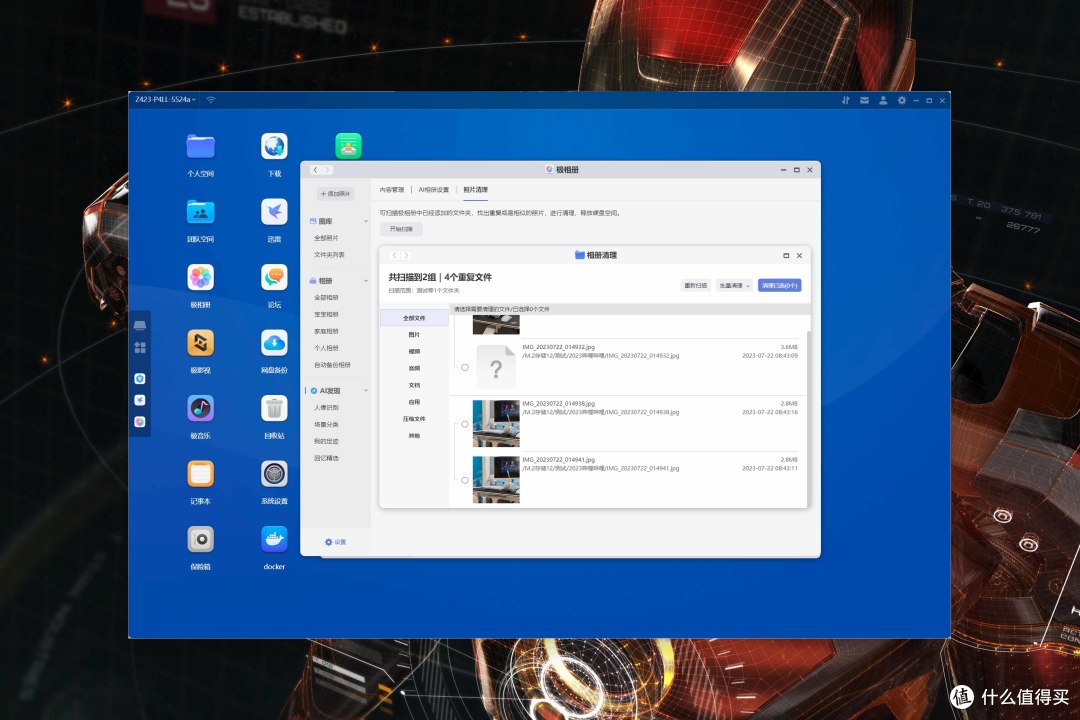Open 全部相册 in the album sidebar
Image resolution: width=1080 pixels, height=720 pixels.
coord(326,298)
